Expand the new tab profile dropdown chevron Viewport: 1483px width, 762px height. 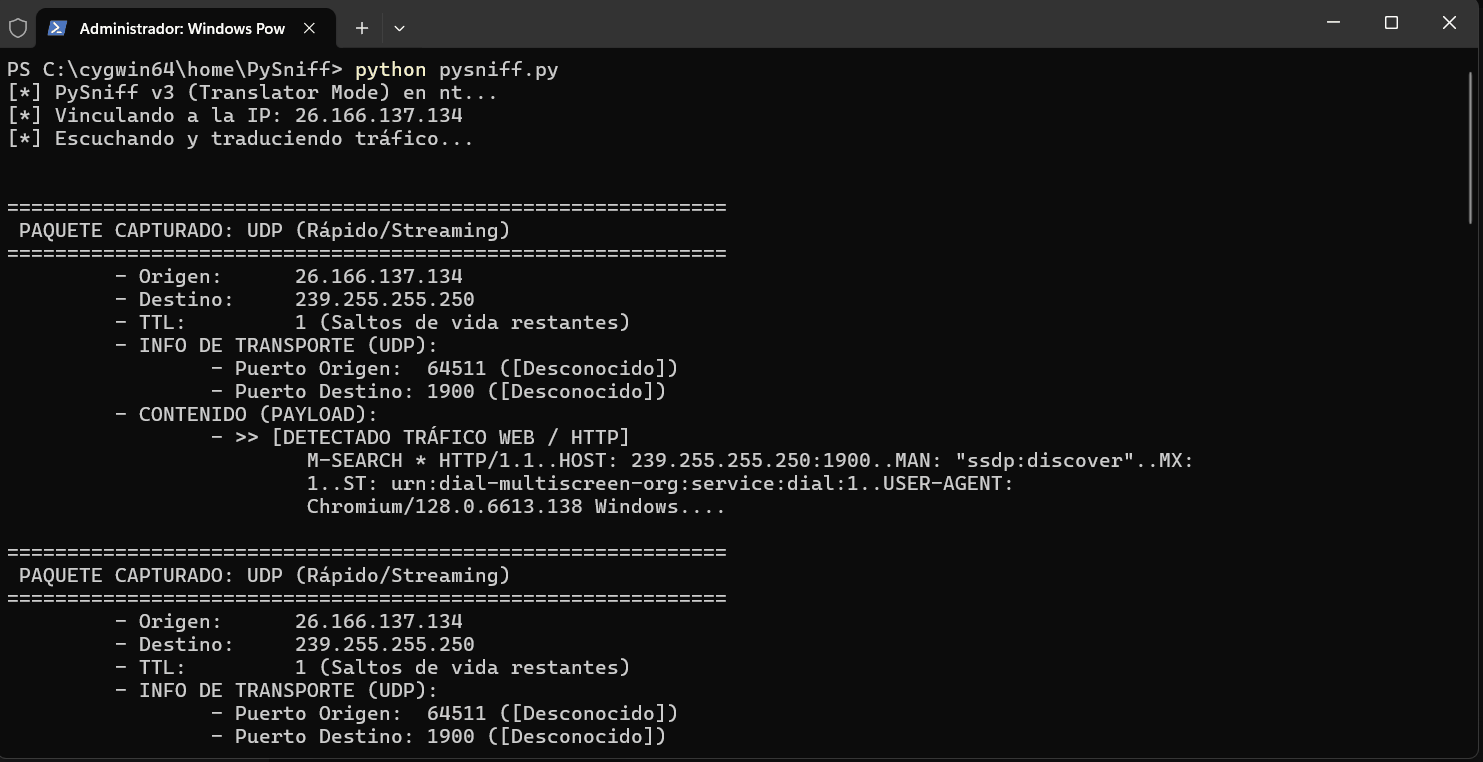399,28
